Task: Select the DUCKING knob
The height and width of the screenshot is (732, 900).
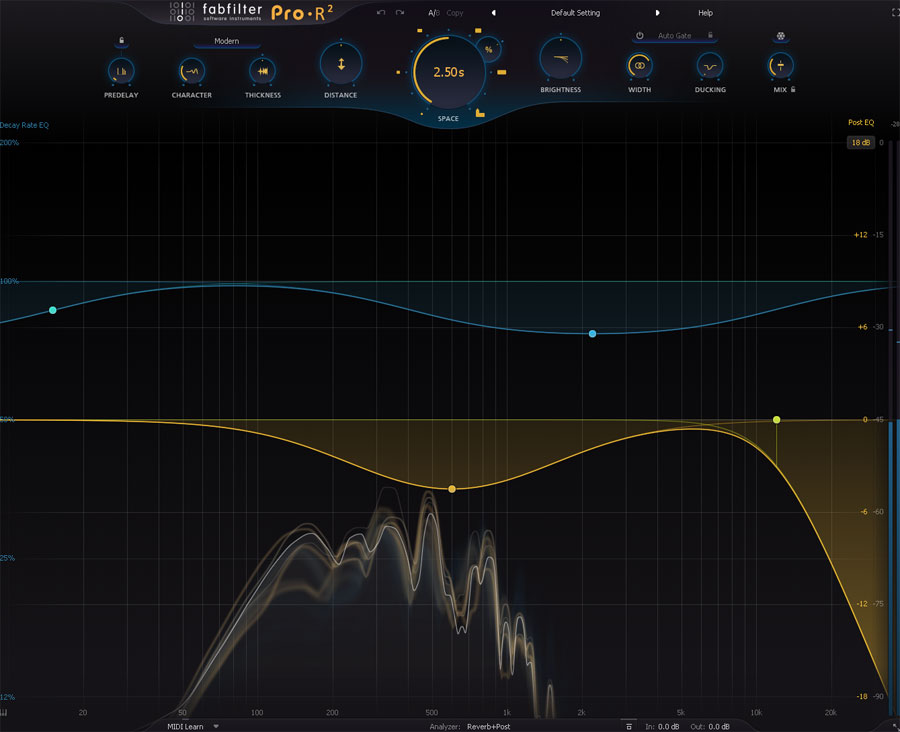Action: [709, 67]
